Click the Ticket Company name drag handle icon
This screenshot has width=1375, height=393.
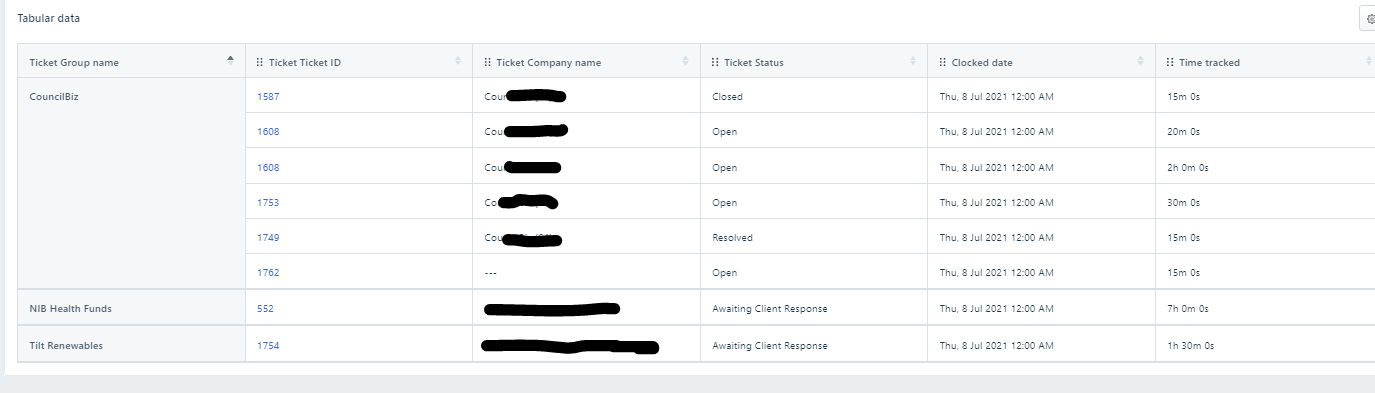488,62
